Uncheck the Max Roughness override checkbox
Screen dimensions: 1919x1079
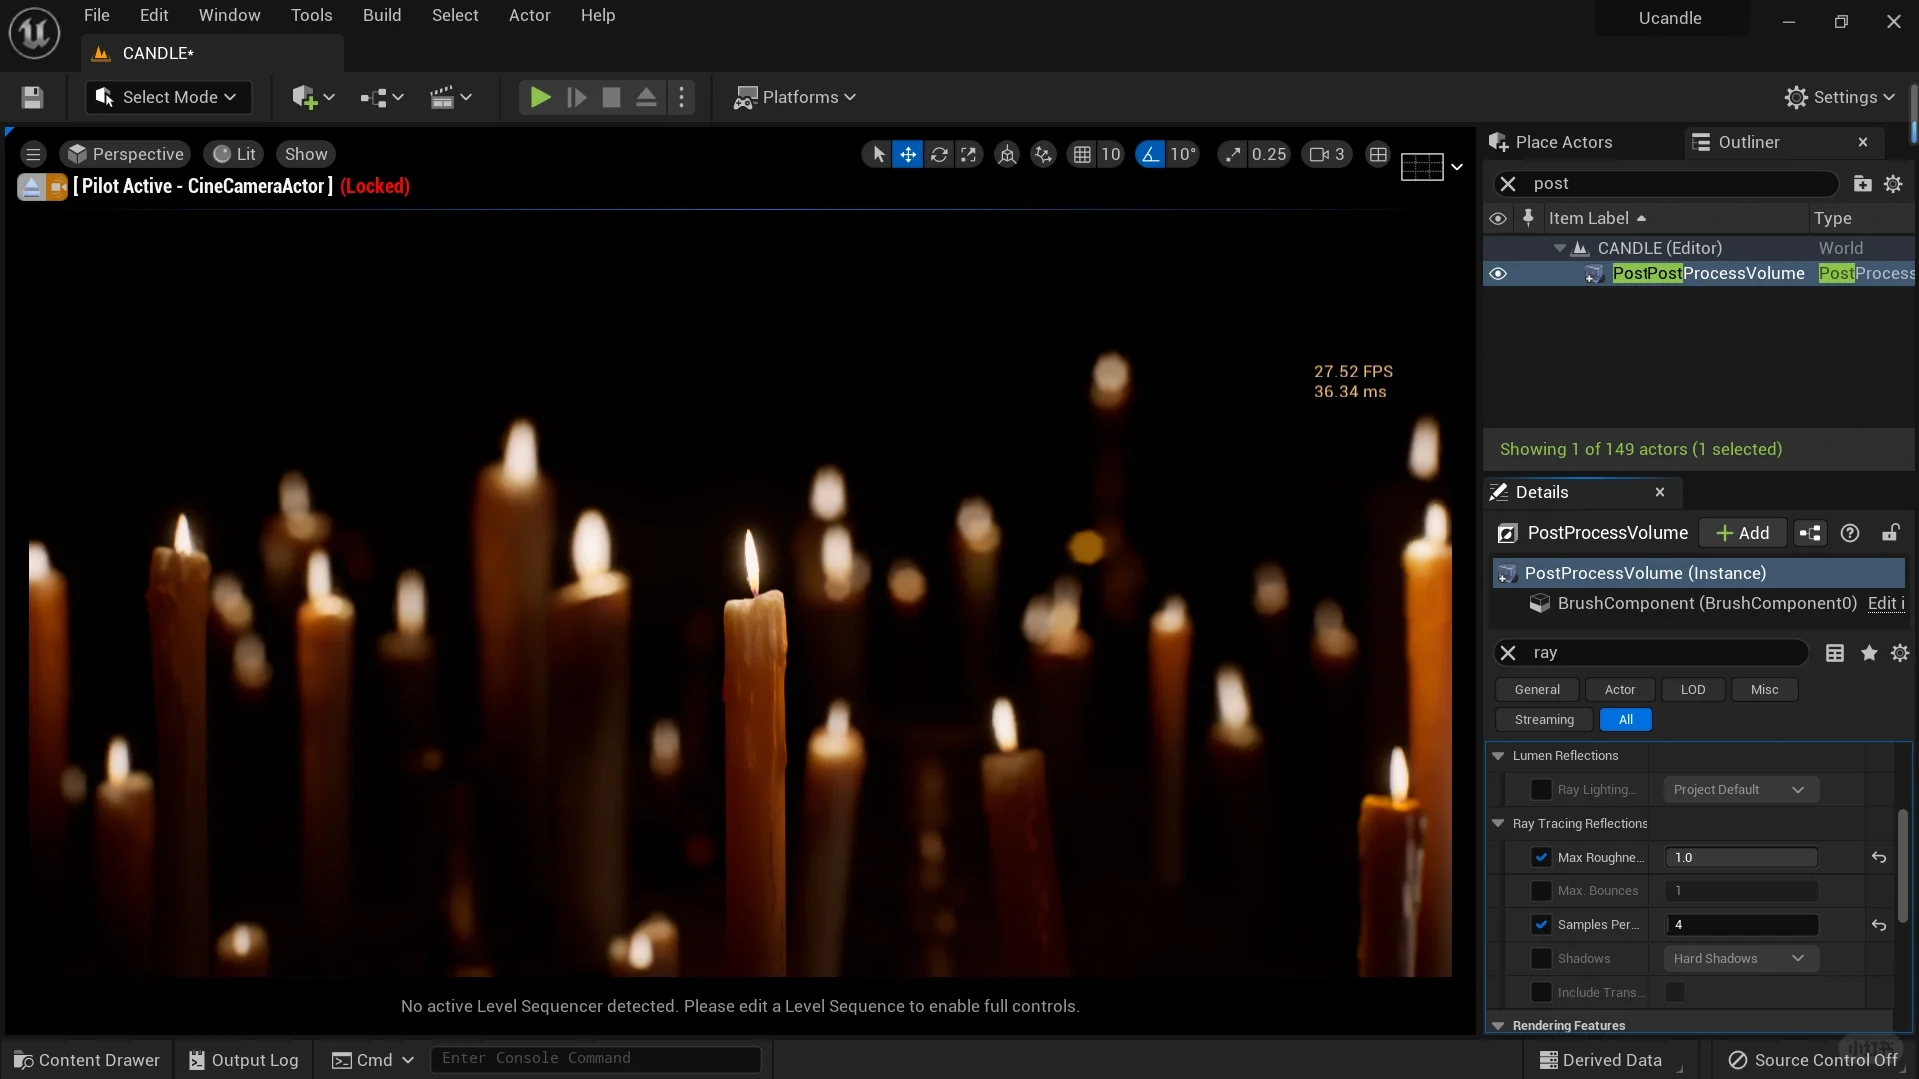coord(1541,857)
